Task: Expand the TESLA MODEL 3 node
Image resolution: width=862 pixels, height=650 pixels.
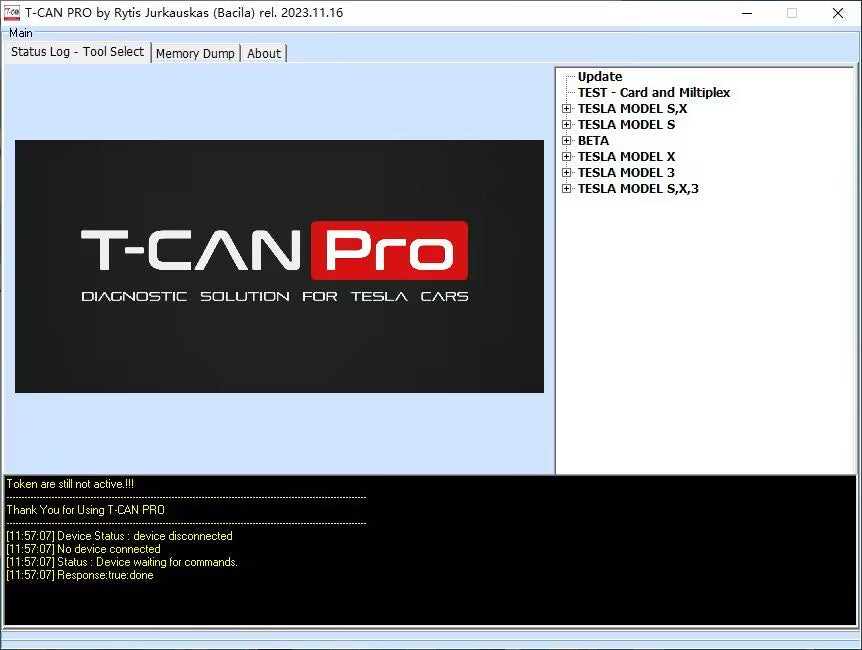Action: [566, 173]
